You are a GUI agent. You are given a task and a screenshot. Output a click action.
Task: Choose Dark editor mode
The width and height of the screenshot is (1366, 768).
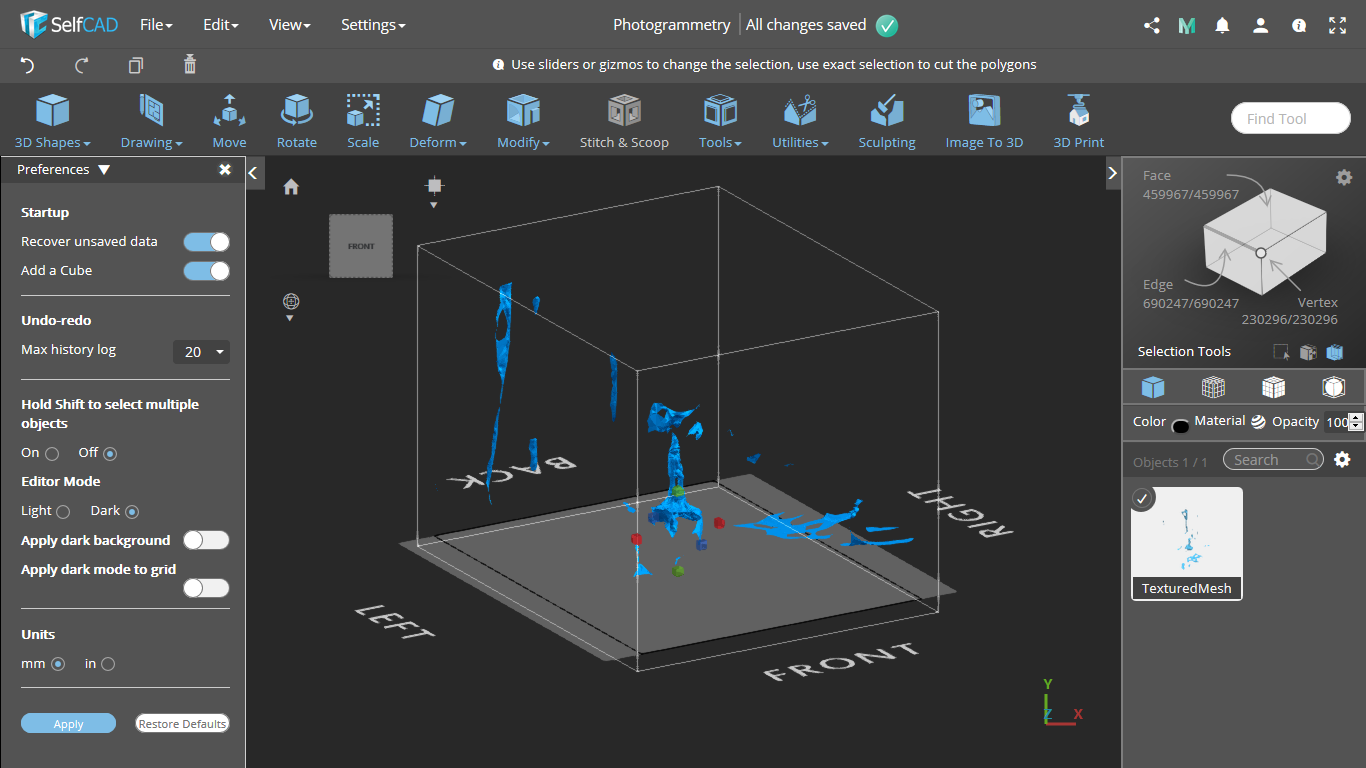(x=132, y=512)
